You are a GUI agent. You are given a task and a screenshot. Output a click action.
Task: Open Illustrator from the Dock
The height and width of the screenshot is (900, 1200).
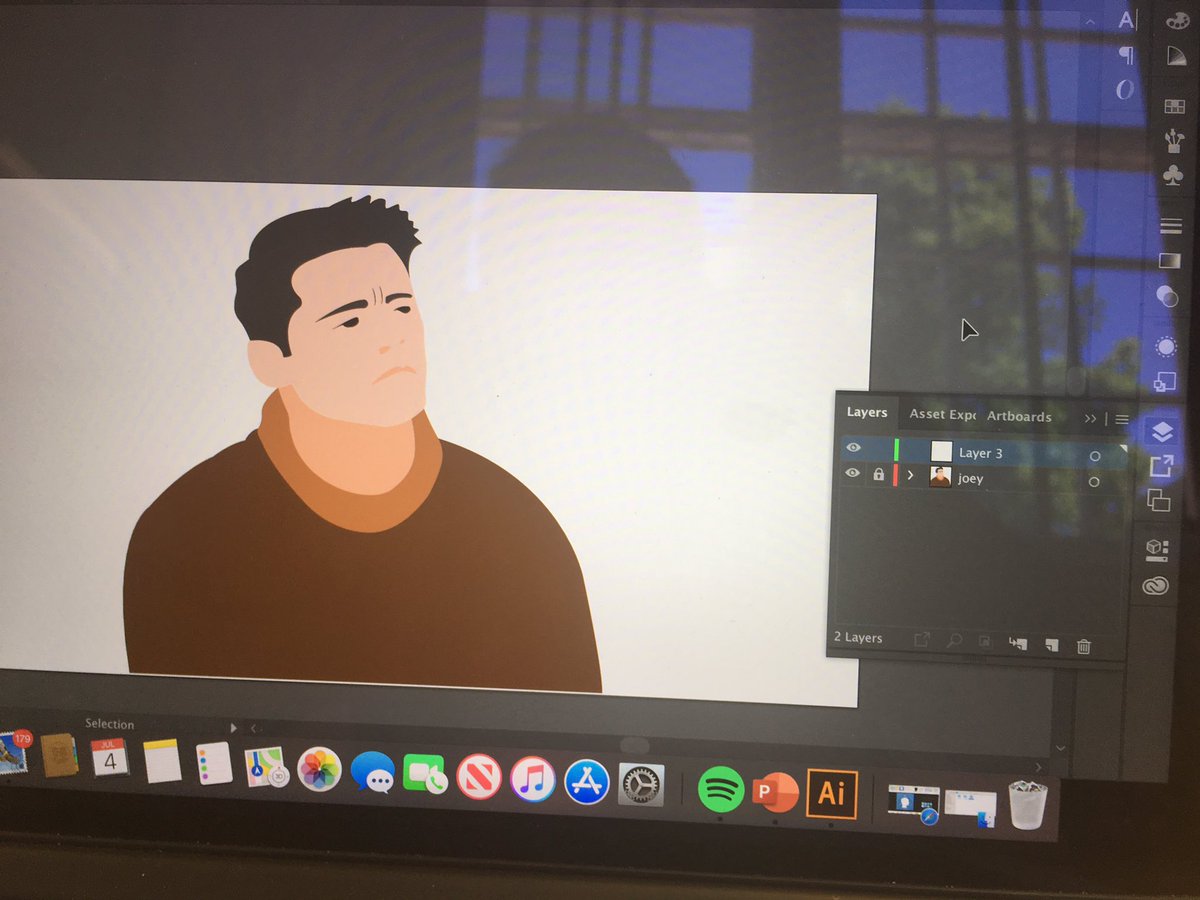[x=832, y=794]
